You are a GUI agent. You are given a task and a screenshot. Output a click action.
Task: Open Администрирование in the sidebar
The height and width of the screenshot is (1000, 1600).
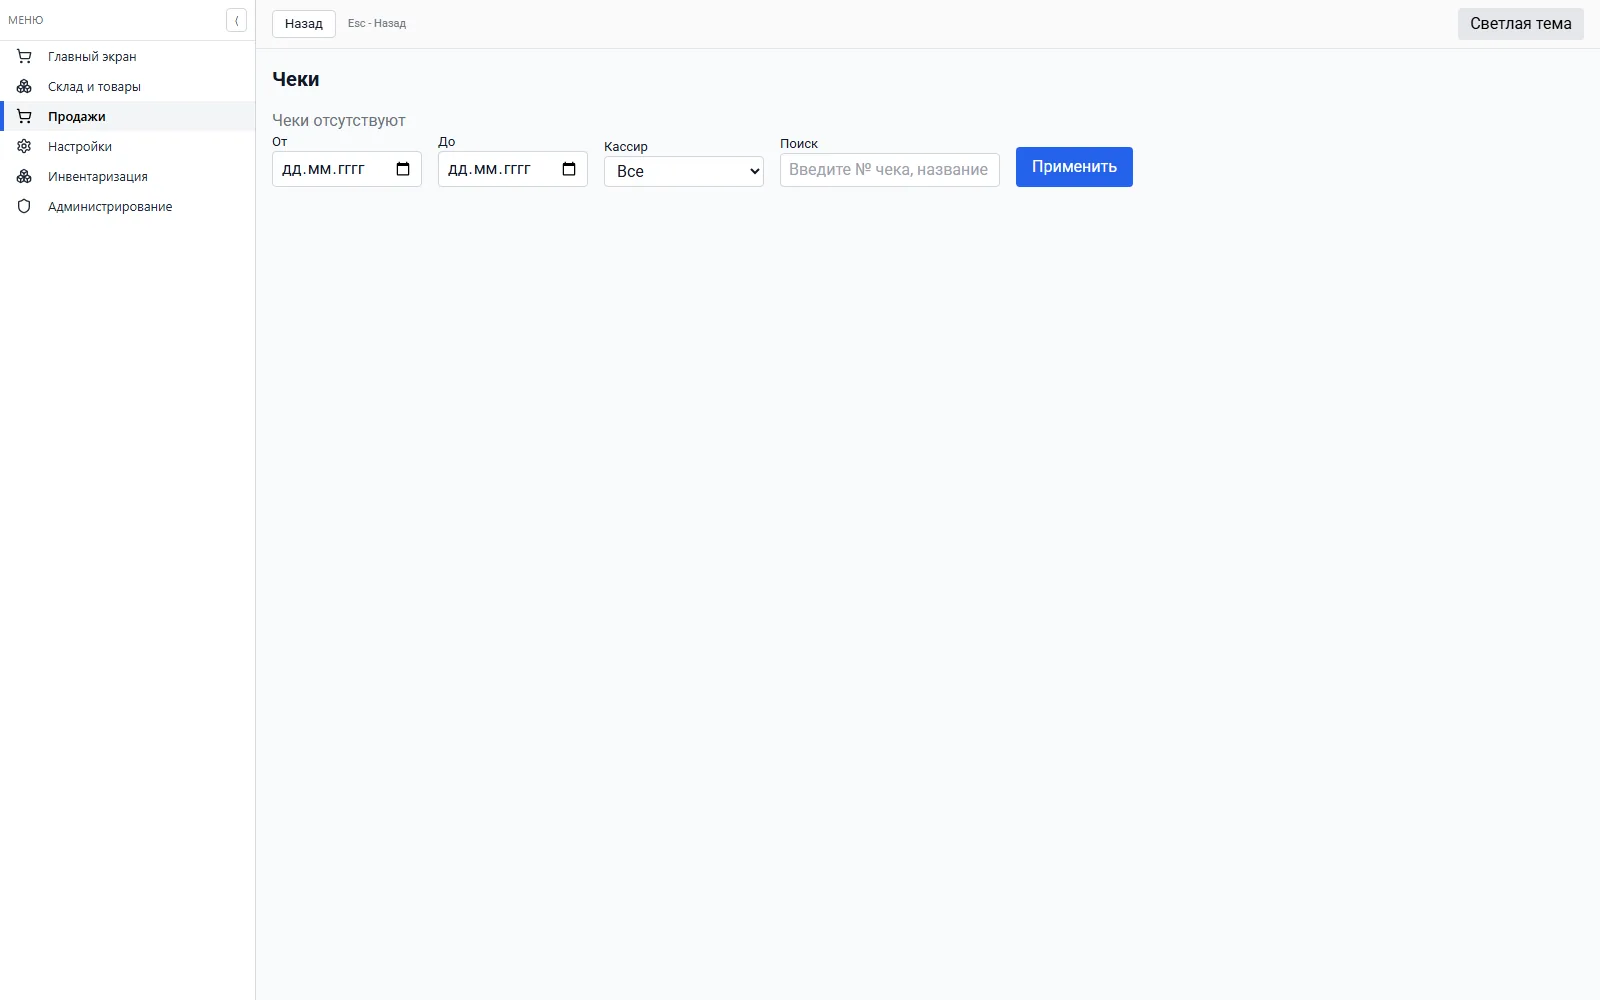click(127, 206)
